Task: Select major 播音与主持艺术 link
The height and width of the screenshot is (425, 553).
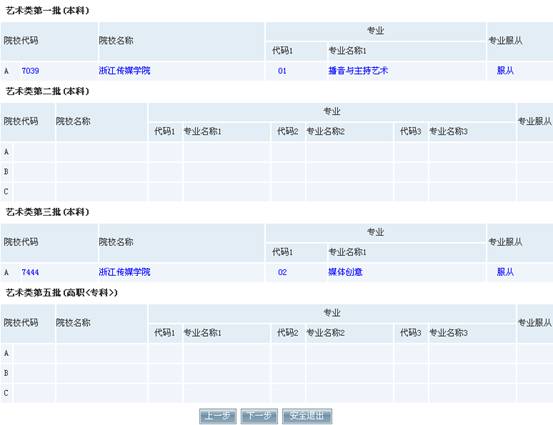Action: [x=358, y=71]
